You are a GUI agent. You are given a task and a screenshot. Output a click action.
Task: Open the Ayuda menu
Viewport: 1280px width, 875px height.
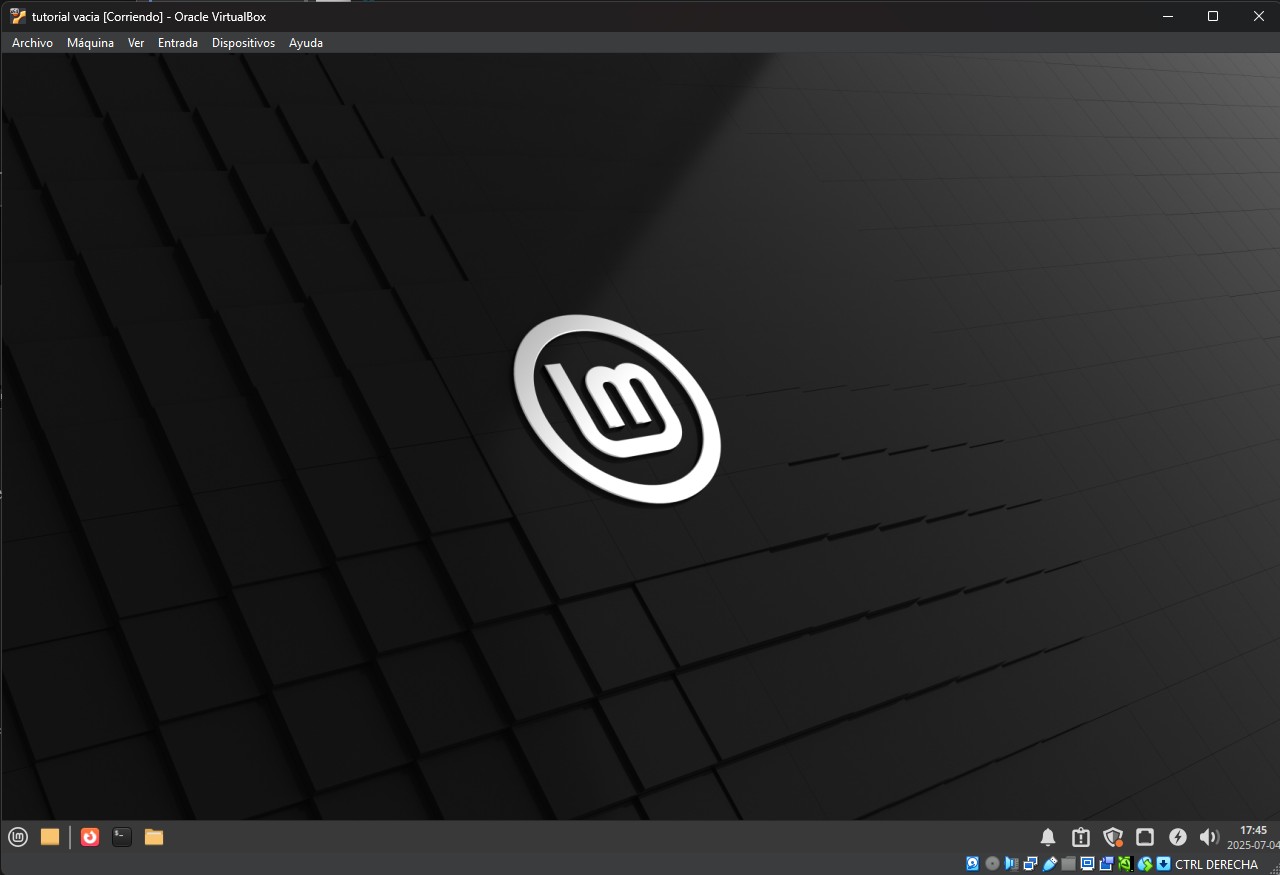(306, 43)
